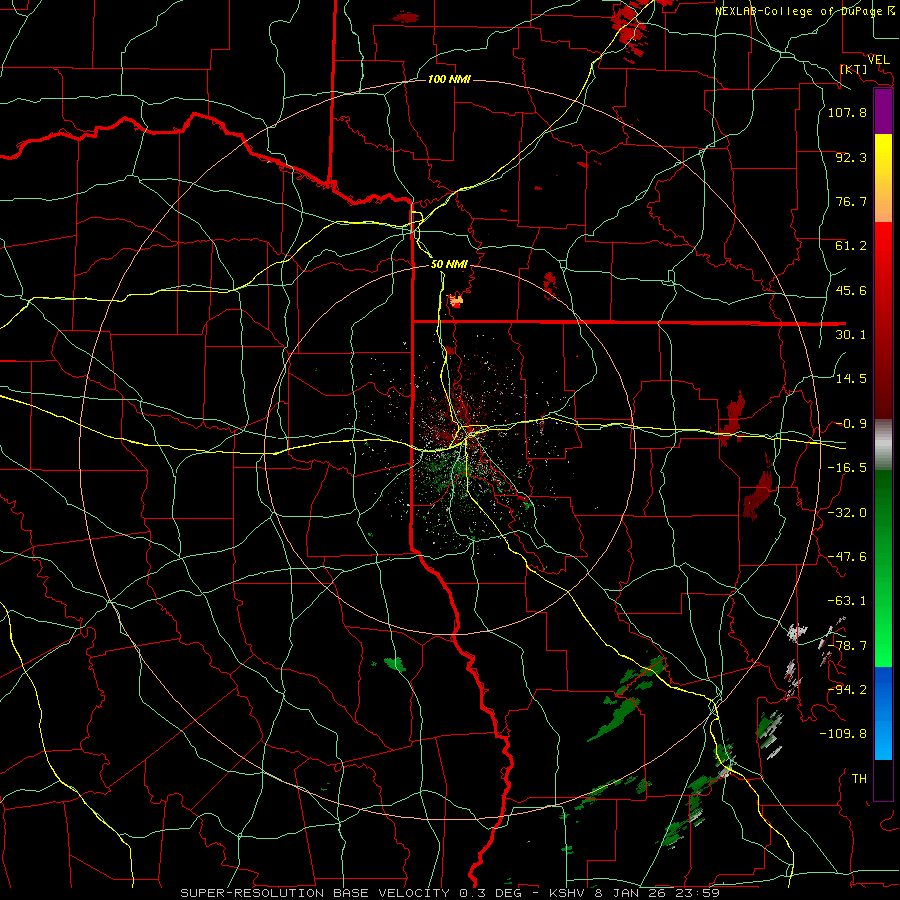Click the 92.3 scale value
This screenshot has height=900, width=900.
pyautogui.click(x=851, y=157)
